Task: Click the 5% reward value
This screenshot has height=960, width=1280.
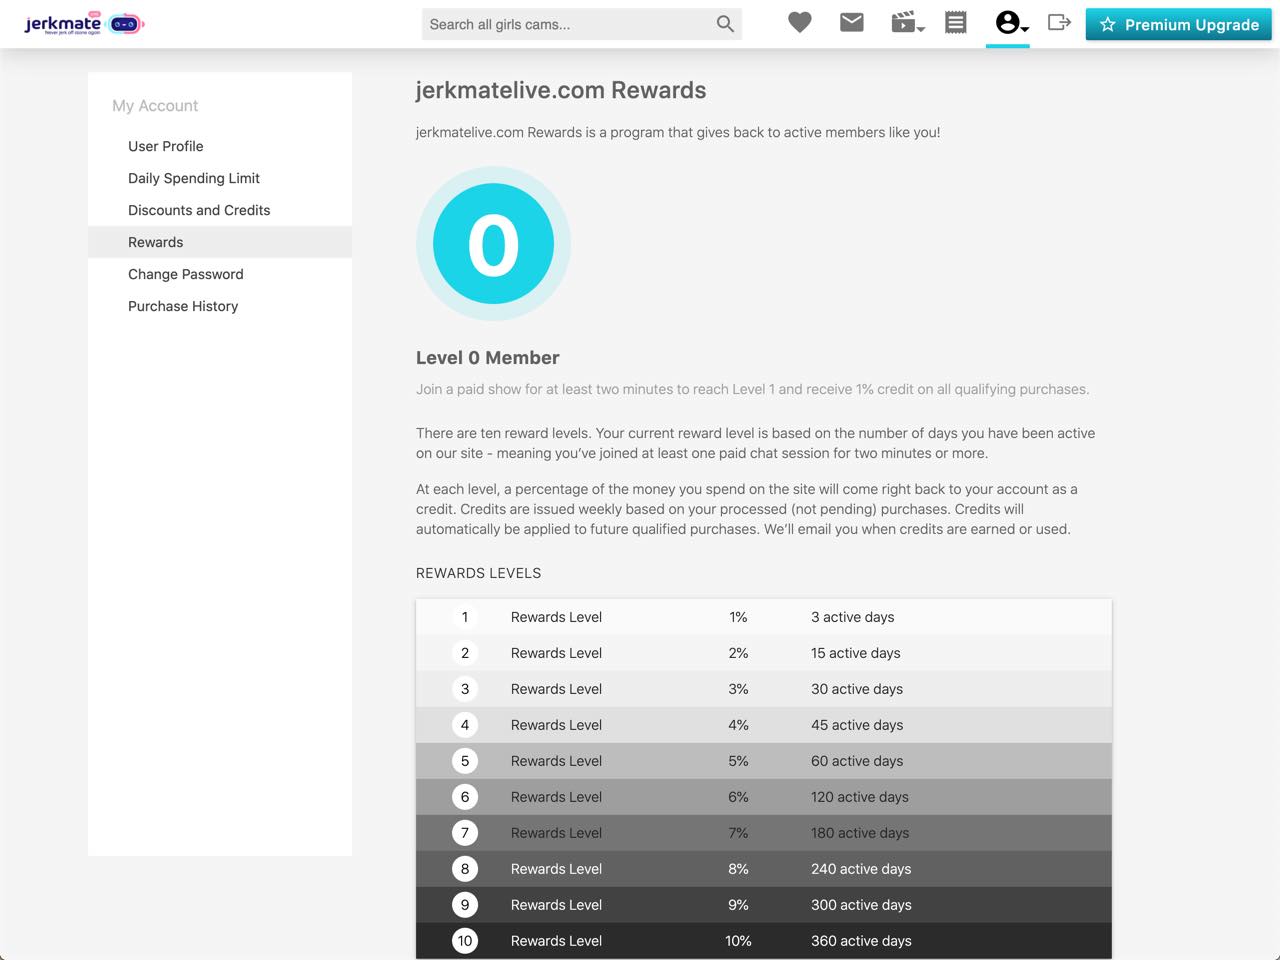Action: 738,761
